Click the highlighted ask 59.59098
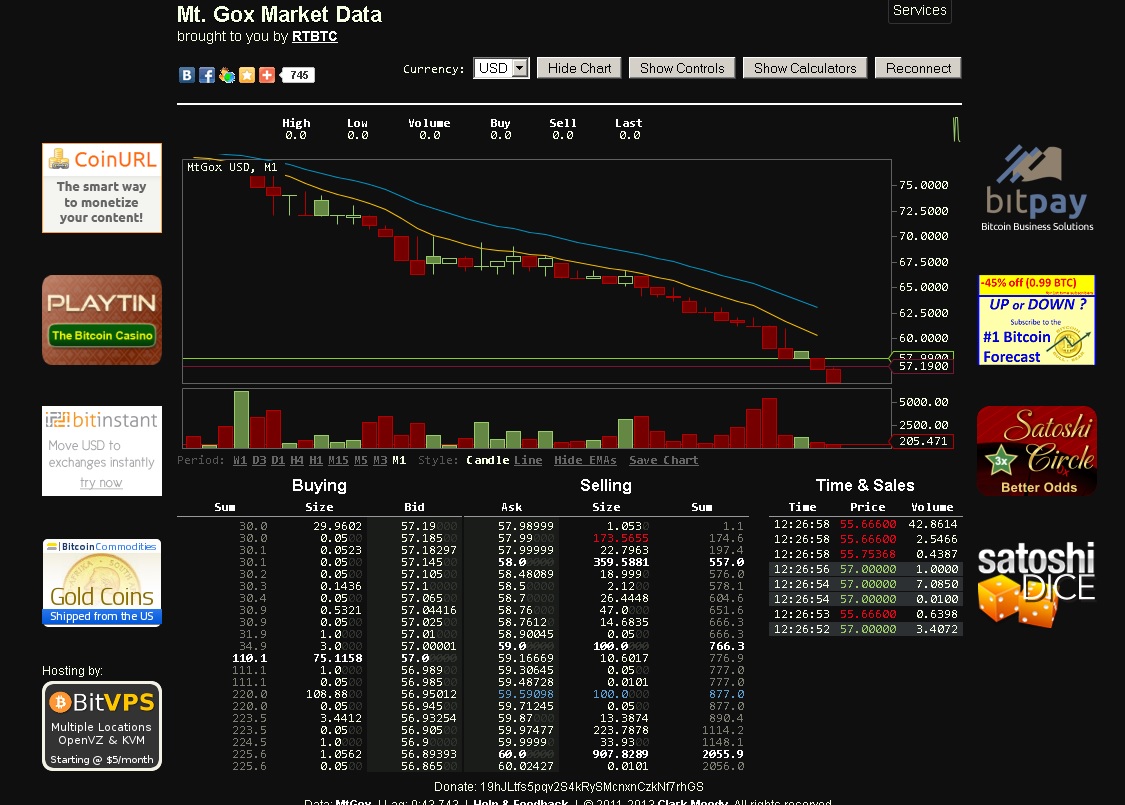Screen dimensions: 1125x805 coord(526,695)
